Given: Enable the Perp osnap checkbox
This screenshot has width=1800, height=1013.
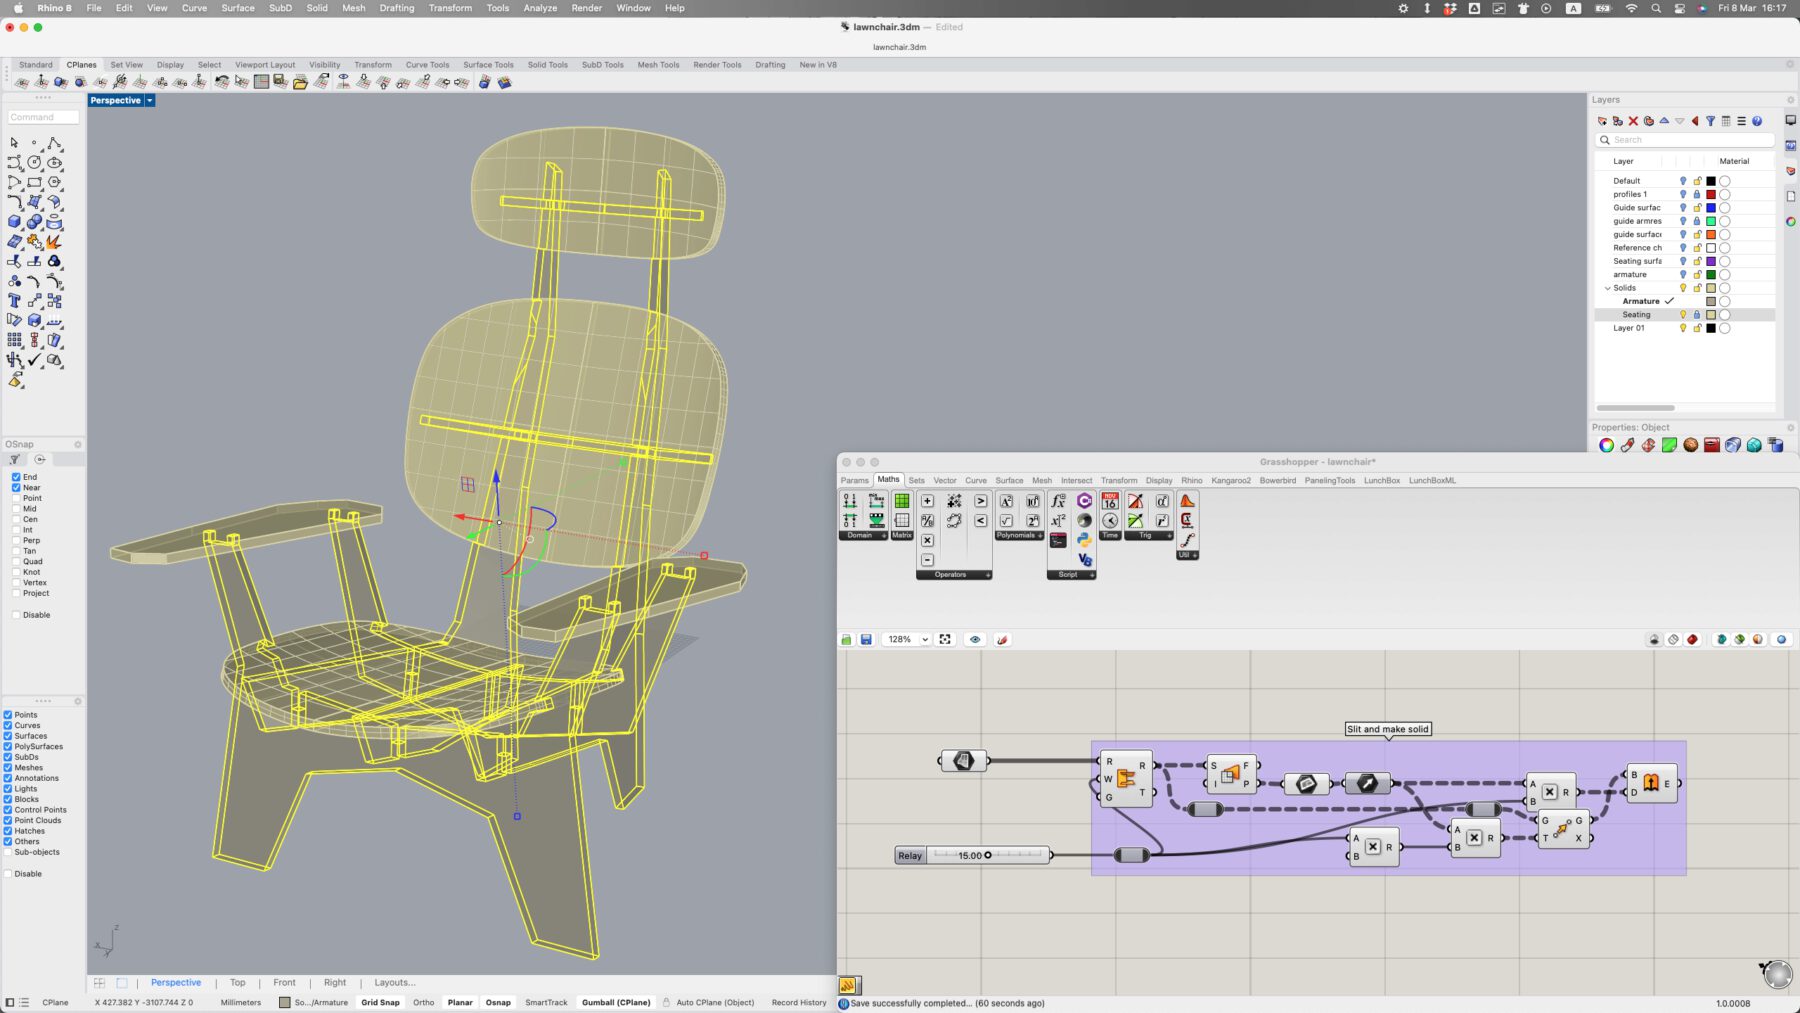Looking at the screenshot, I should pos(16,540).
